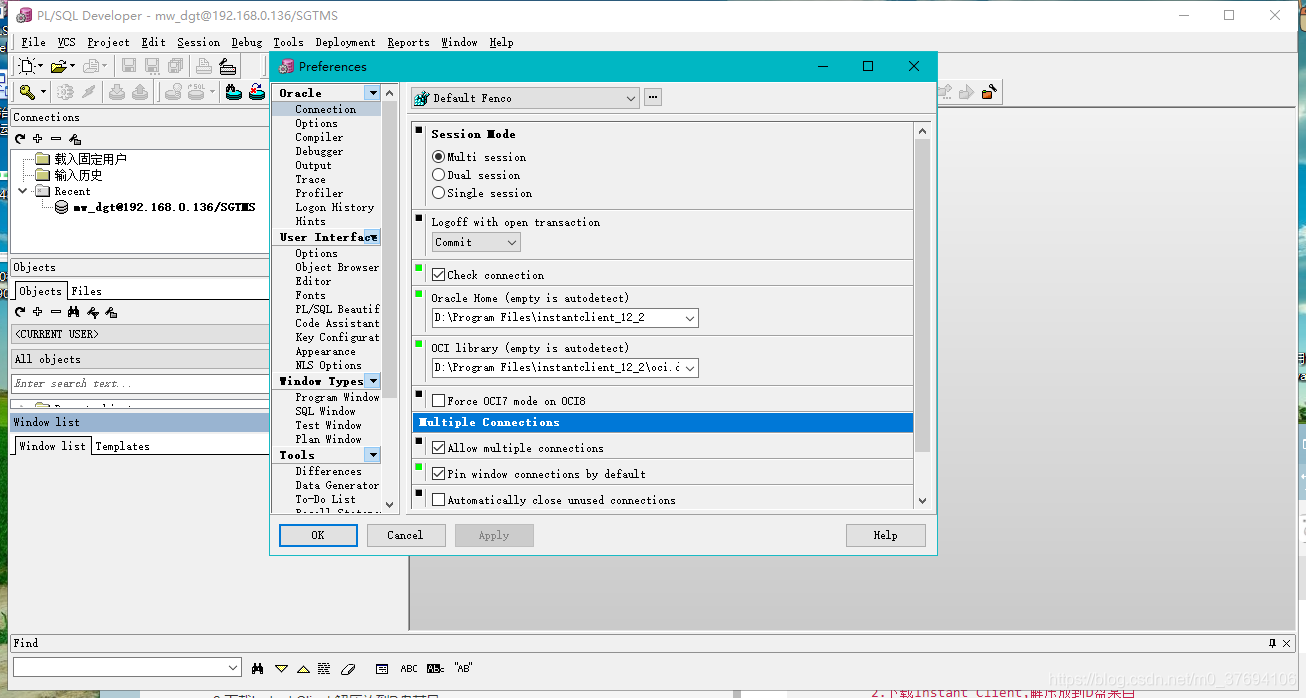
Task: Collapse the User Interface preferences section
Action: click(x=372, y=237)
